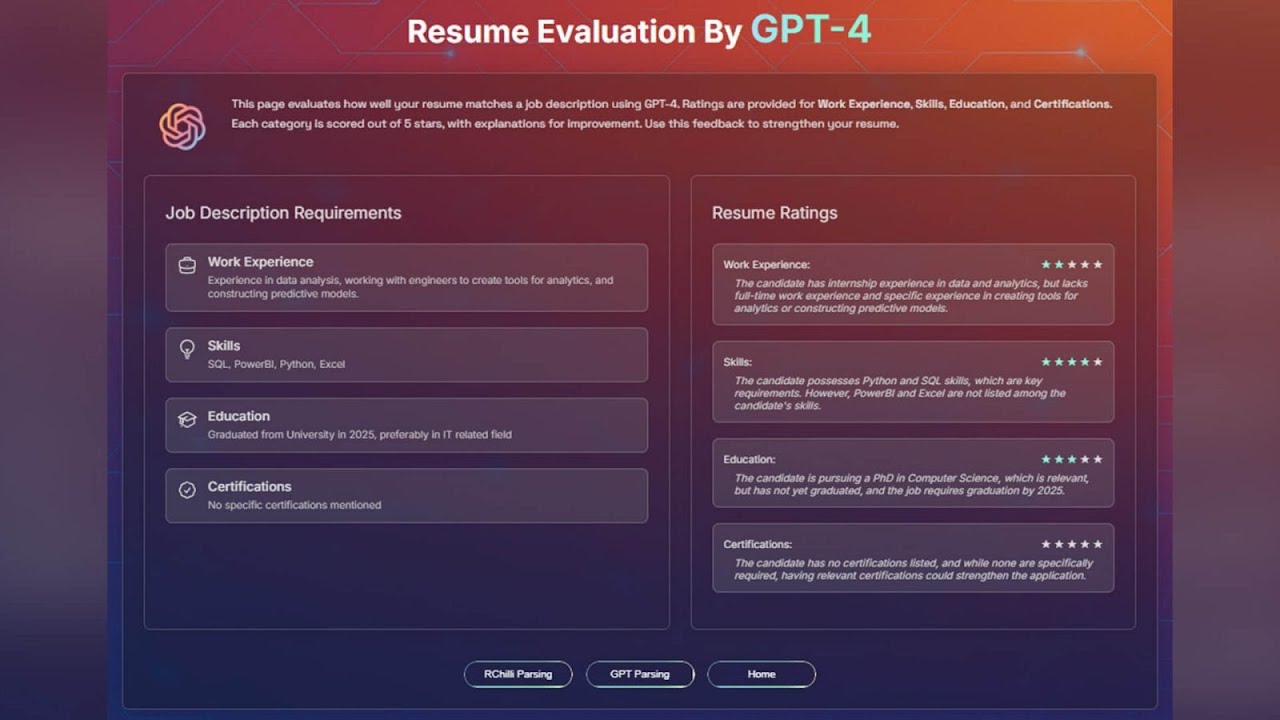The image size is (1280, 720).
Task: Click the checkmark badge icon beside Certifications
Action: tap(187, 490)
